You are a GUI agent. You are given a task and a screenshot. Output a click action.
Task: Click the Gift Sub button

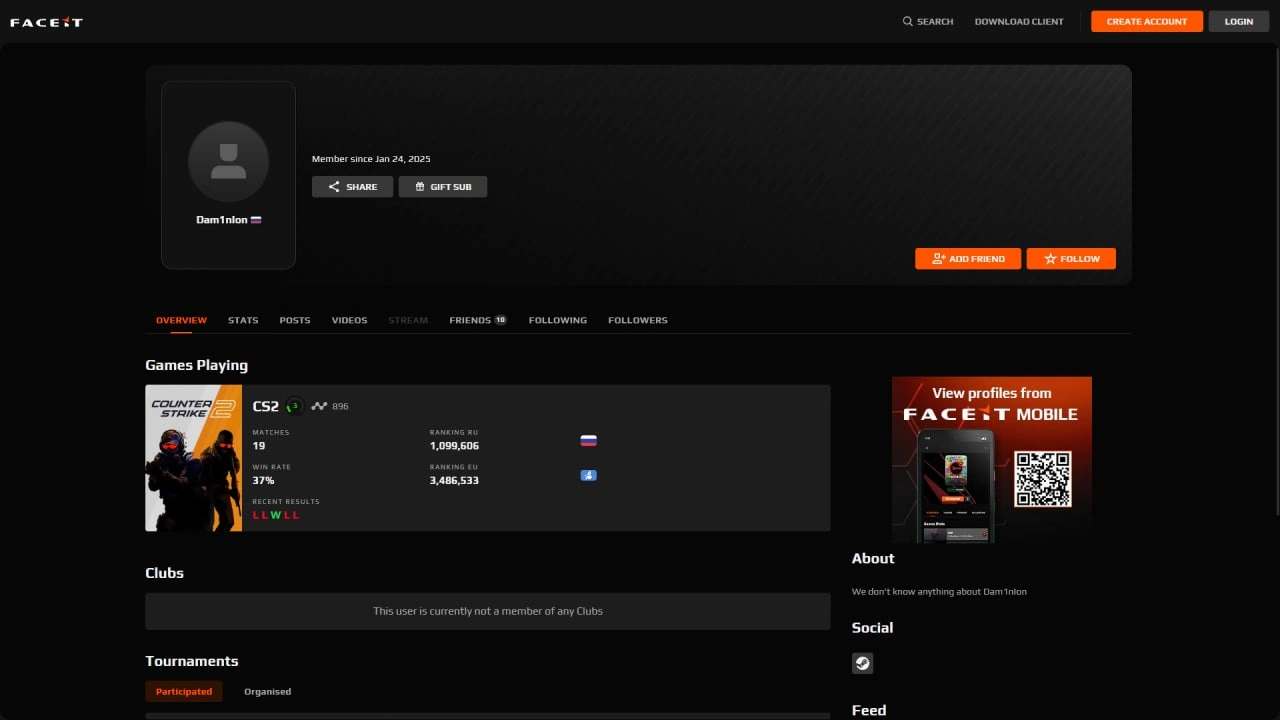coord(442,187)
